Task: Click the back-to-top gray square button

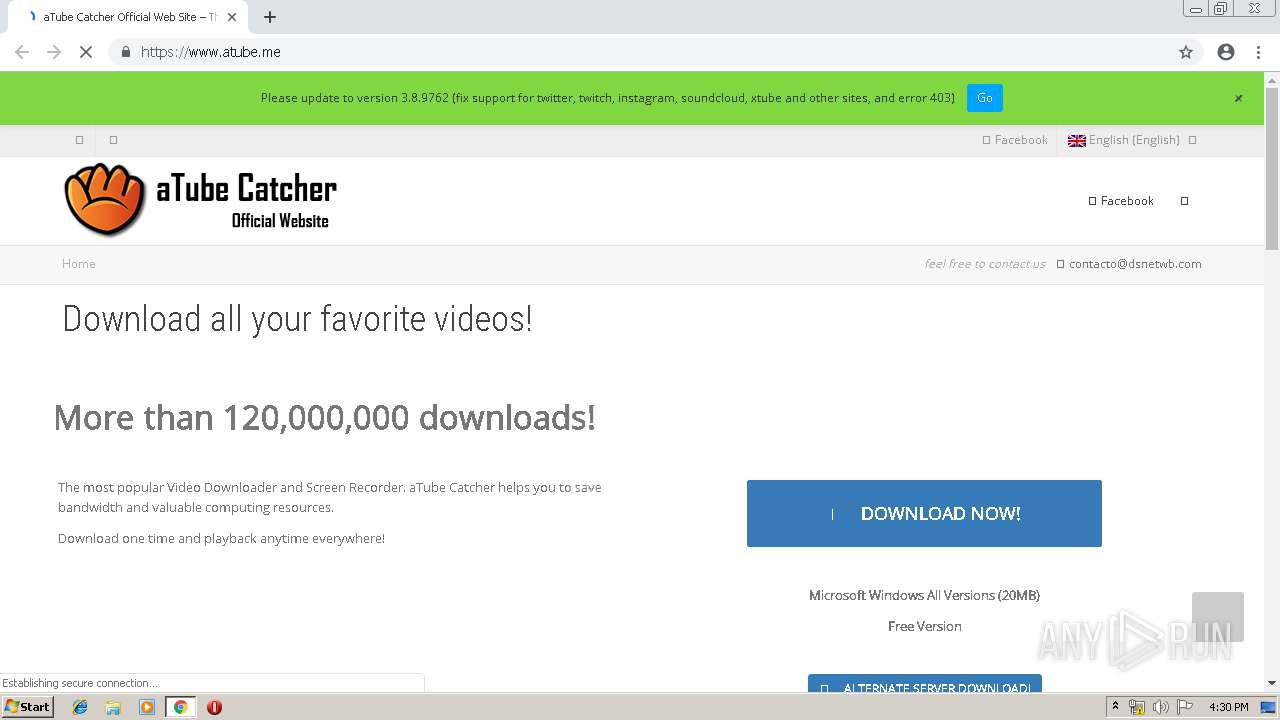Action: point(1218,617)
